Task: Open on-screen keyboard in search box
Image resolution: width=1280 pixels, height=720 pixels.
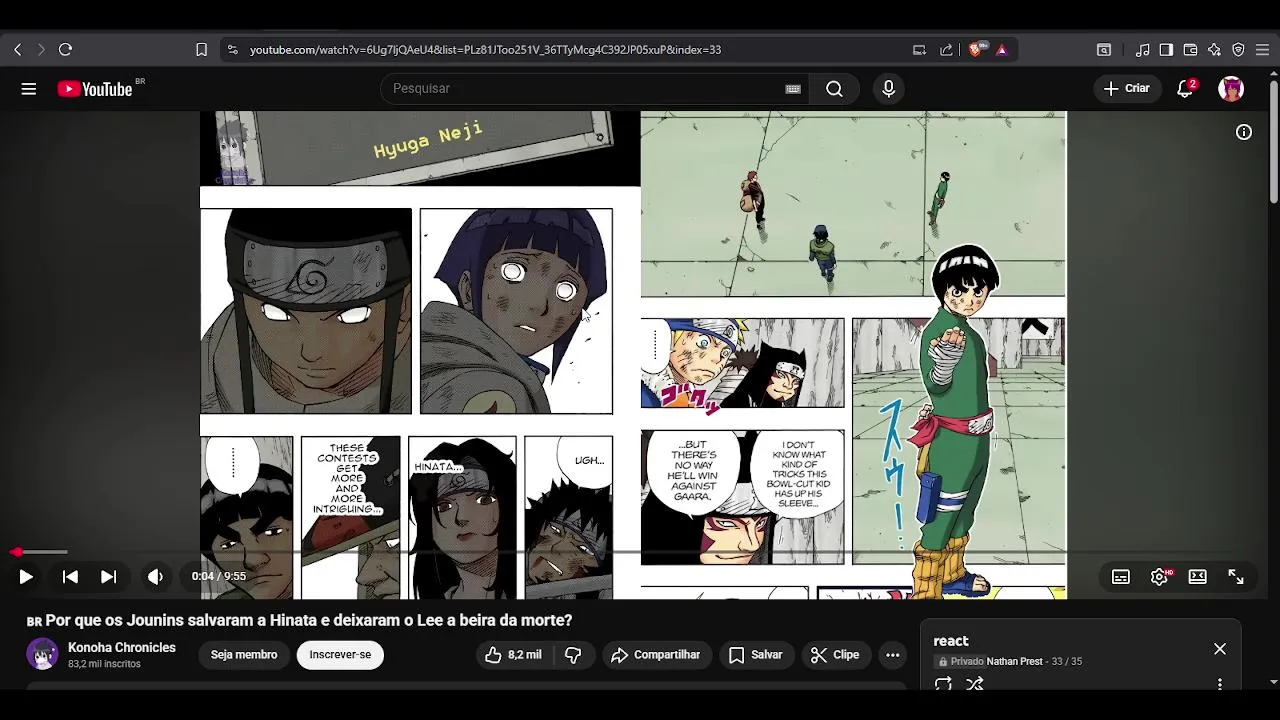Action: (793, 89)
